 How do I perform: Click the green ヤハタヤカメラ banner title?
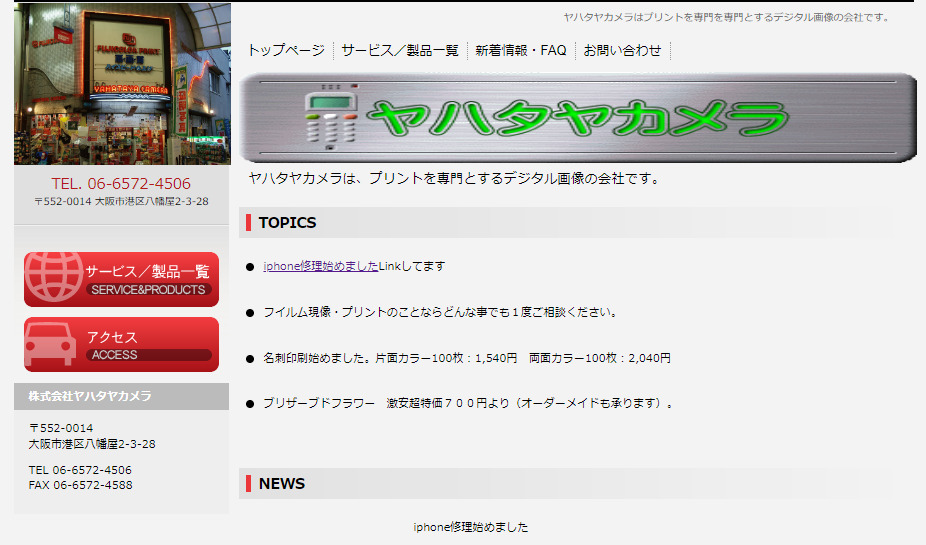[577, 119]
